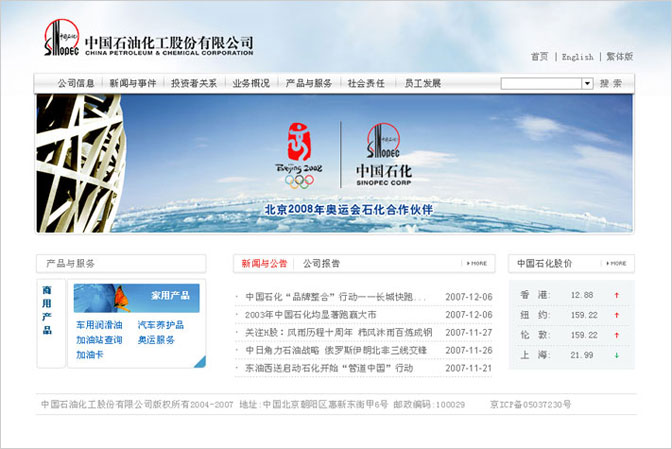672x449 pixels.
Task: Select the 公司报告 tab
Action: point(321,263)
